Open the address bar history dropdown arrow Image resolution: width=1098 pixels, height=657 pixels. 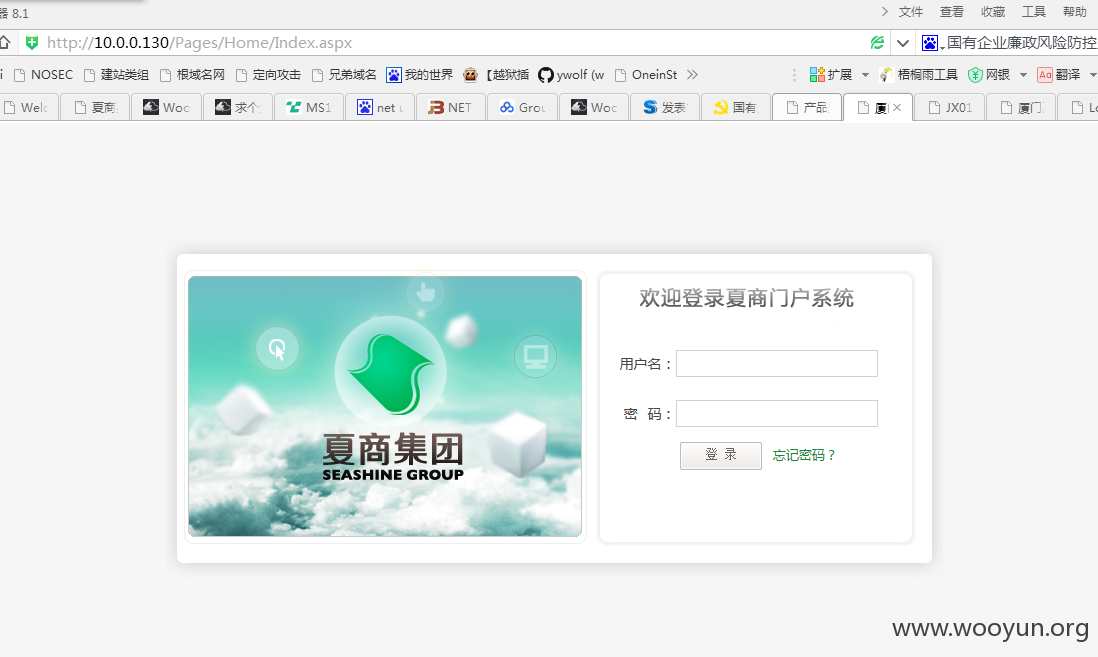point(903,43)
